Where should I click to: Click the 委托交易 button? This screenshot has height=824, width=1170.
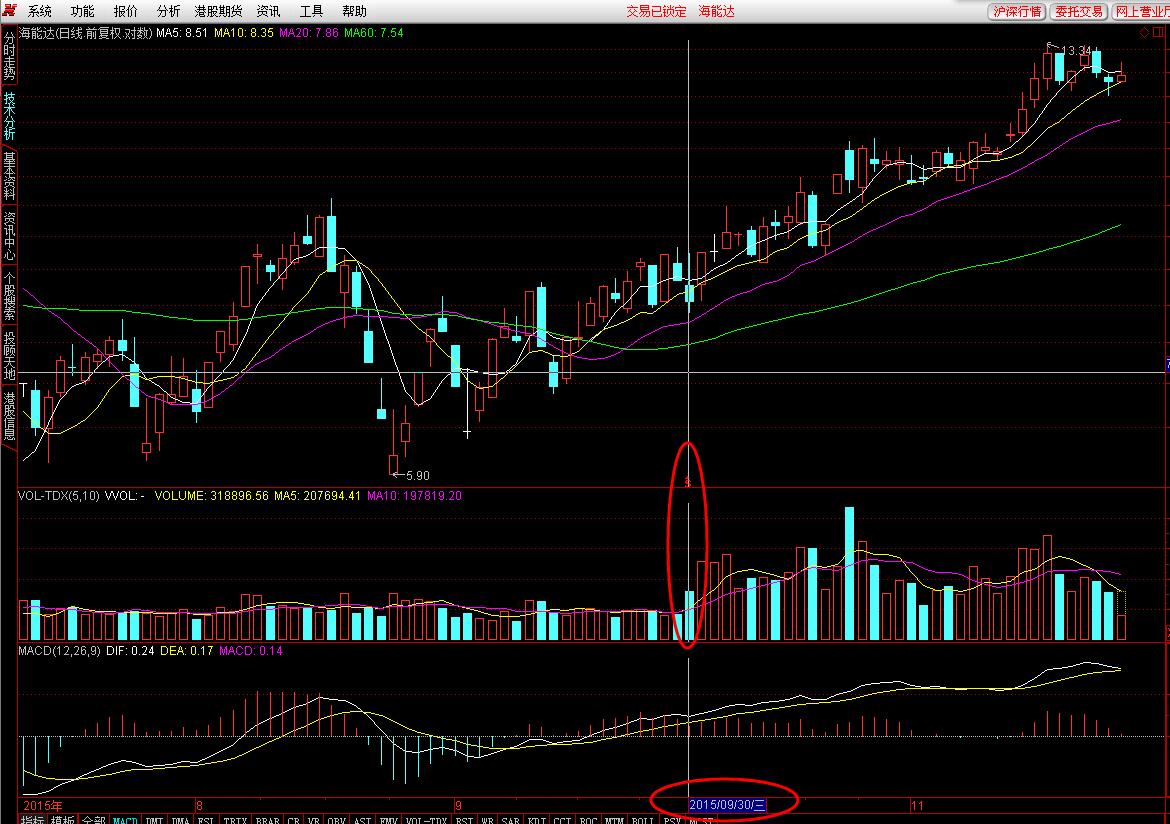click(1078, 11)
